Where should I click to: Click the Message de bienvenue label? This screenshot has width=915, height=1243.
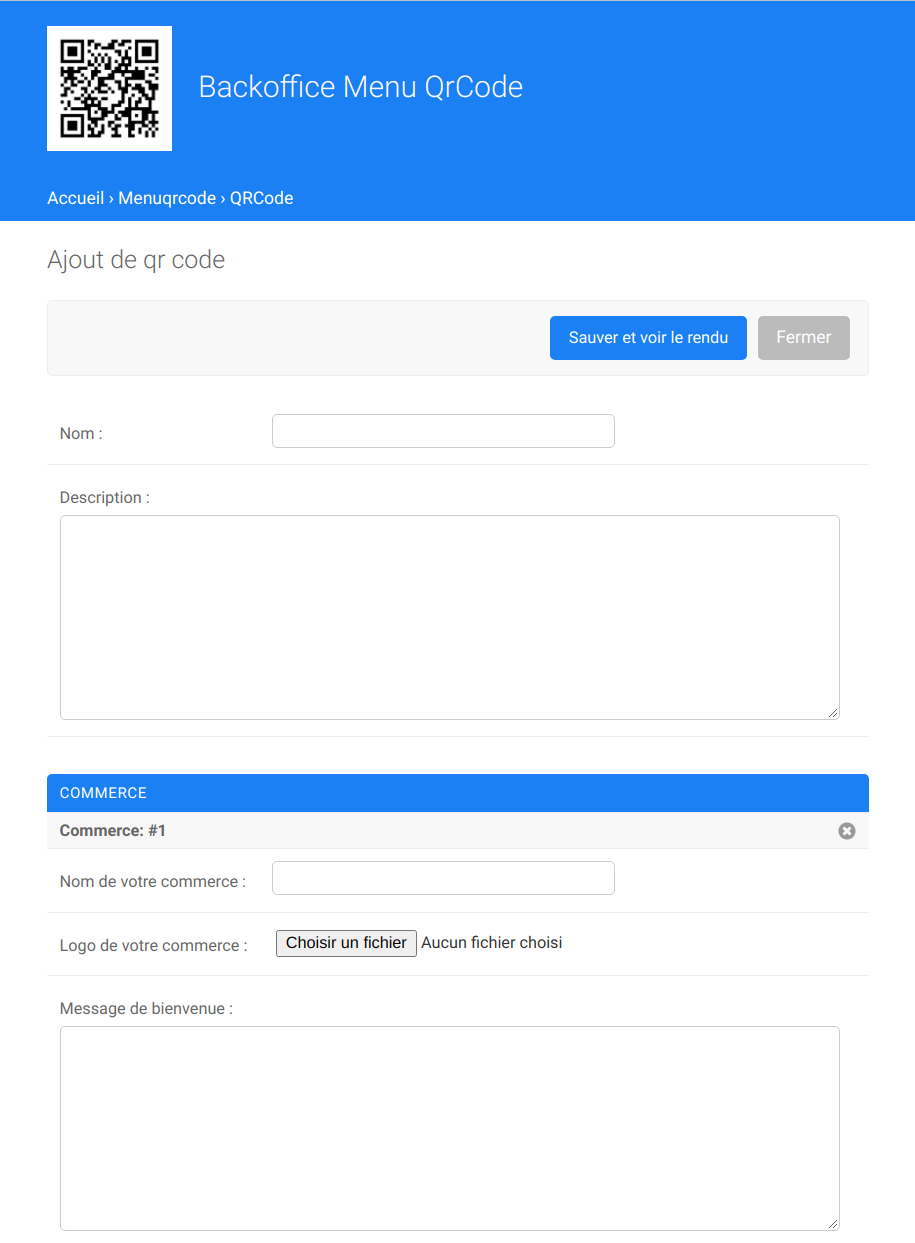click(146, 1009)
